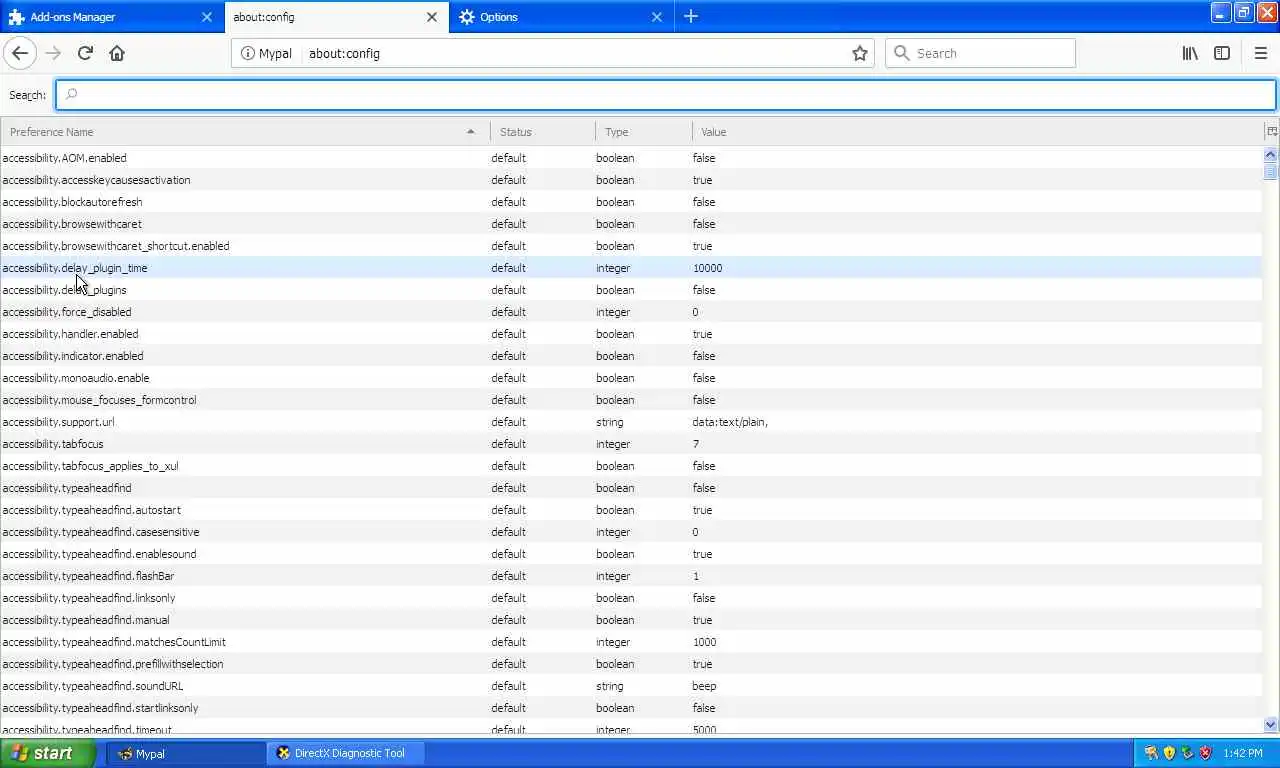Select accessibility.blockautorefresh preference

[631, 202]
